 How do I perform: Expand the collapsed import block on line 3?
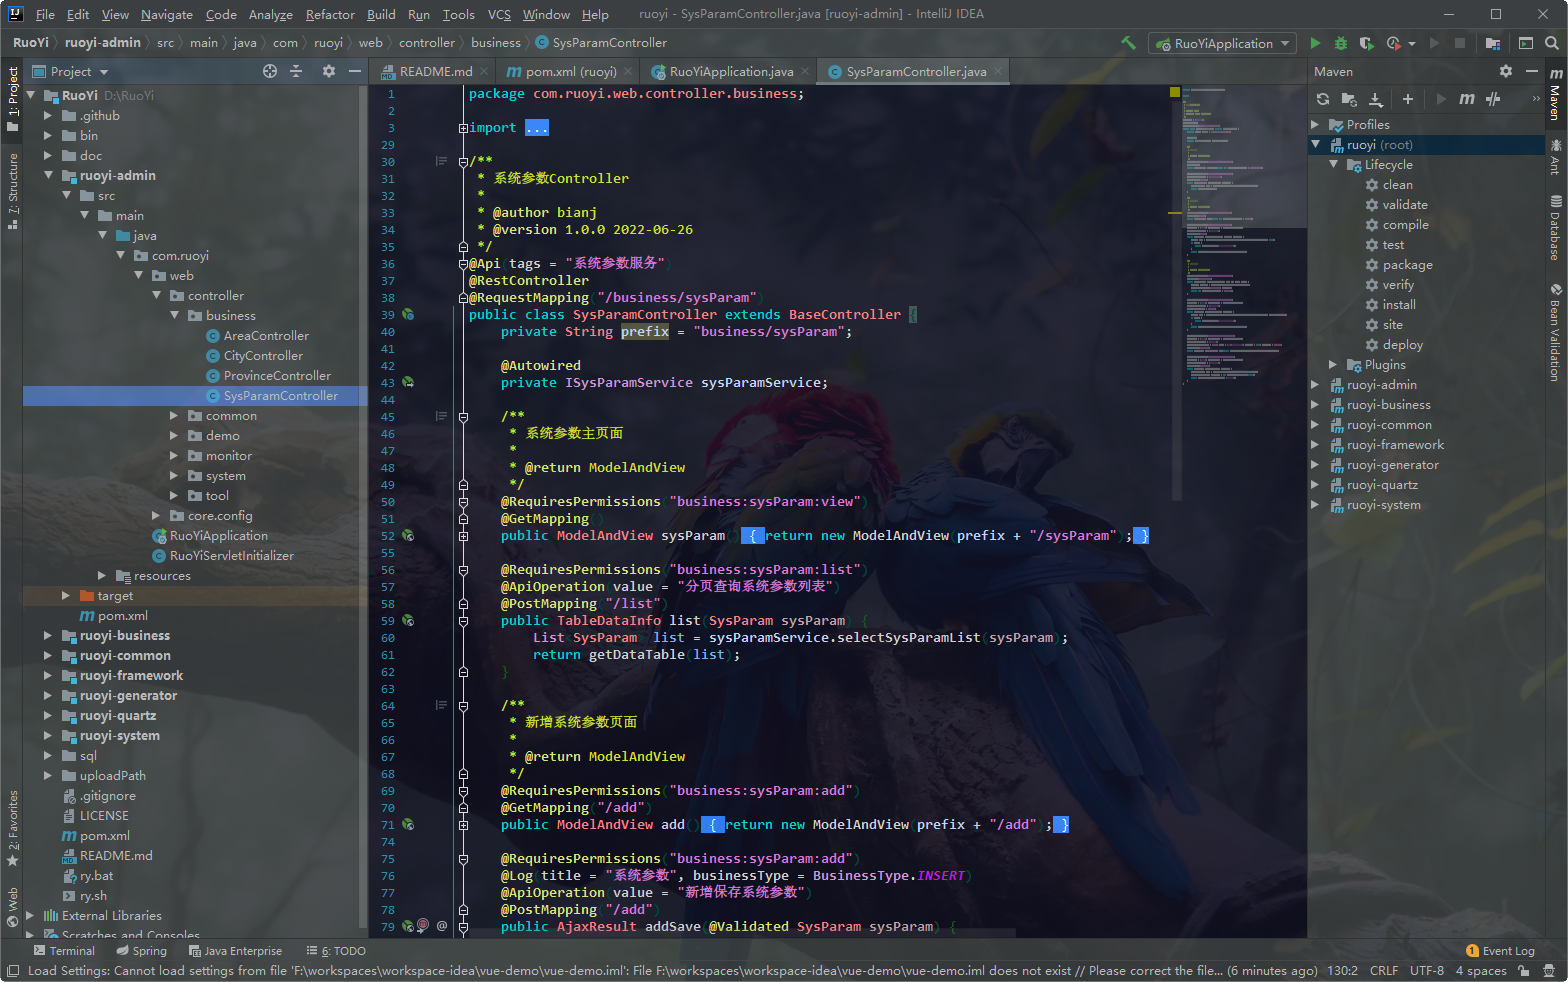tap(463, 128)
